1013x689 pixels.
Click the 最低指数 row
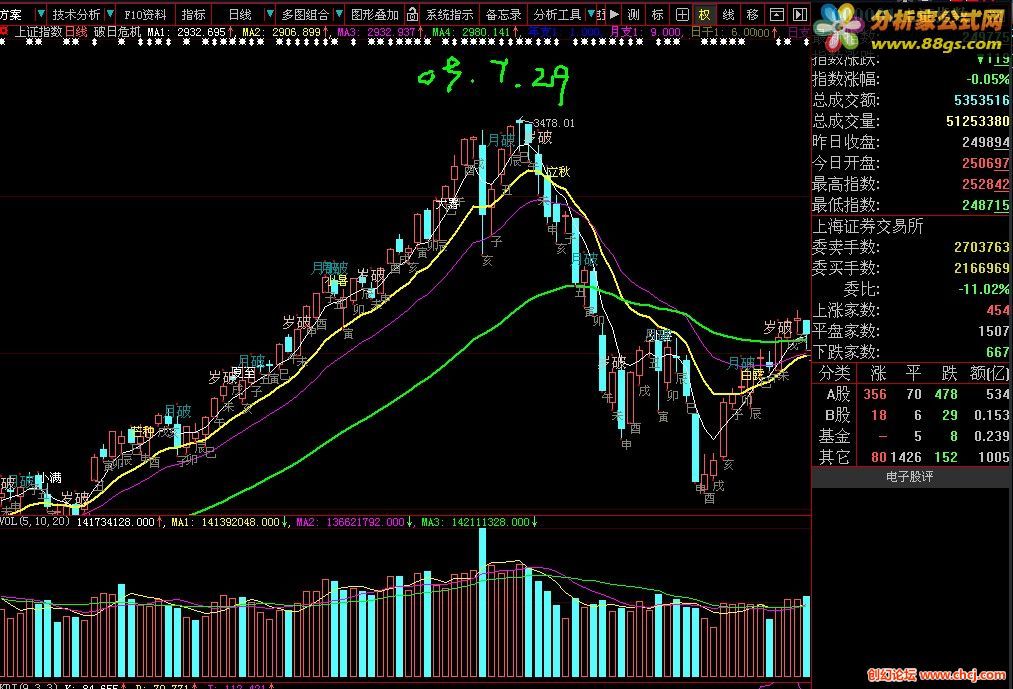[910, 205]
